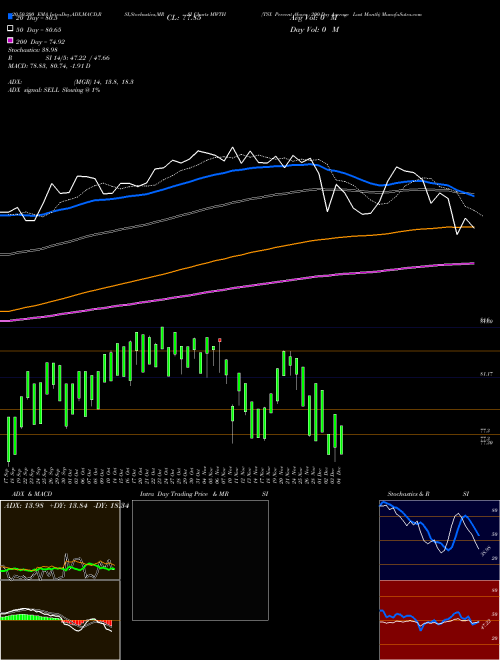Click the thick blue 20-day moving average line
The image size is (500, 660).
click(236, 170)
